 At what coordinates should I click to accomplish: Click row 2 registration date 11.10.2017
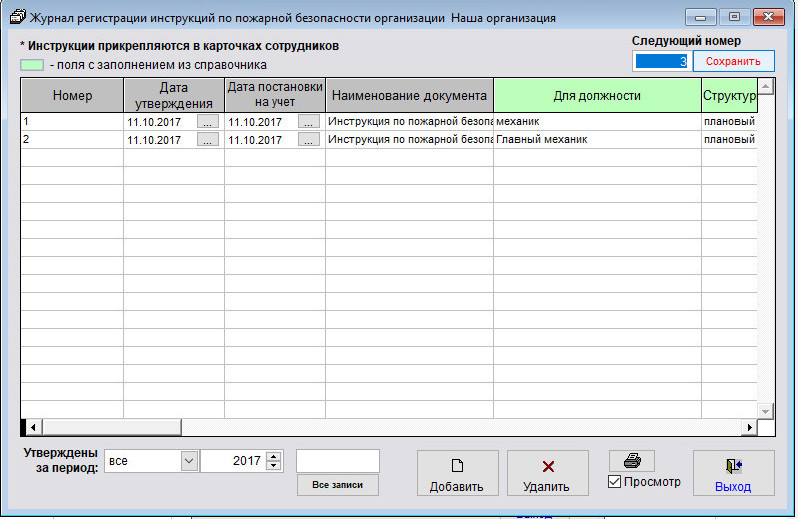click(255, 140)
